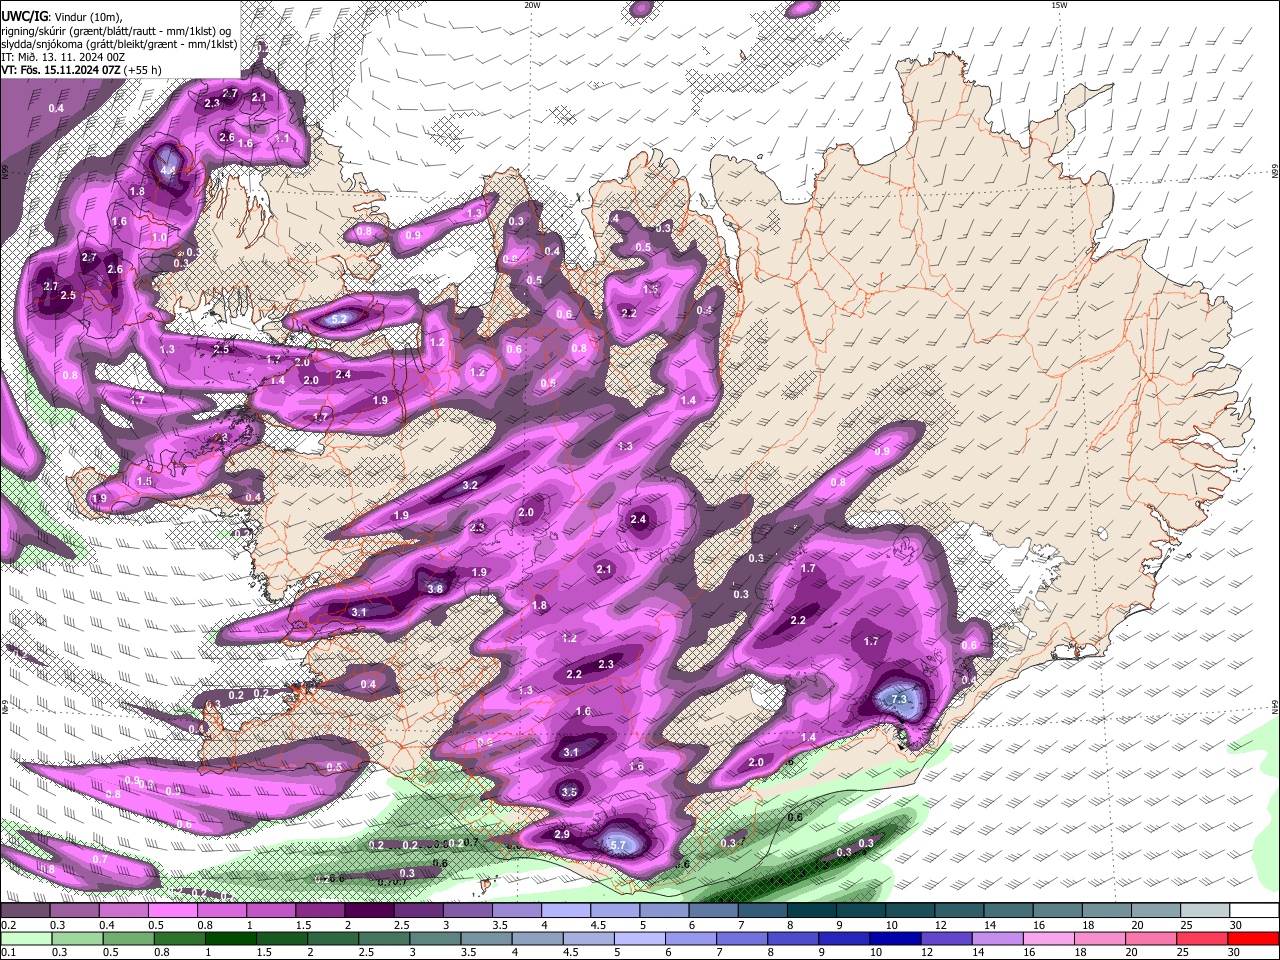Click the white swatch labeled 30 in top legend row
1280x960 pixels.
(1254, 911)
